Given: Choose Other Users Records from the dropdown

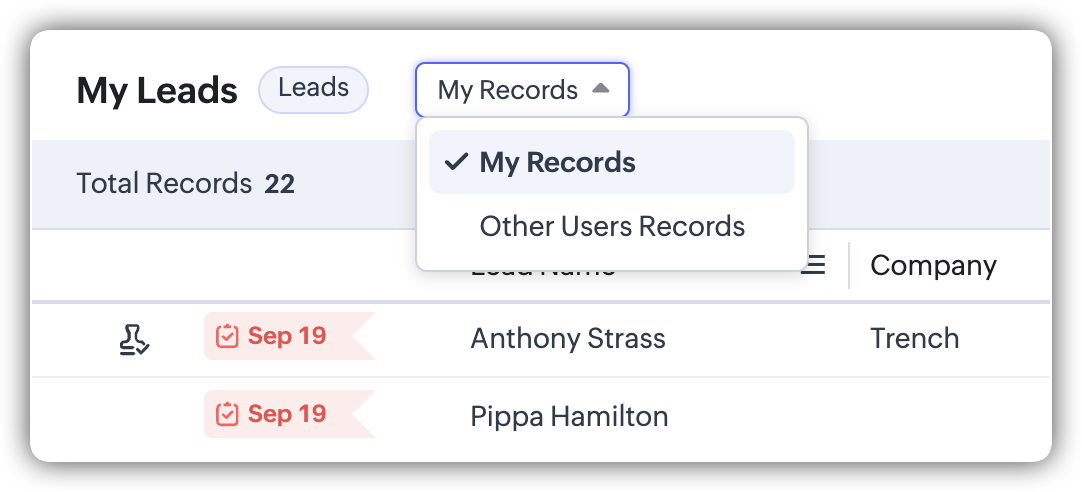Looking at the screenshot, I should 612,226.
